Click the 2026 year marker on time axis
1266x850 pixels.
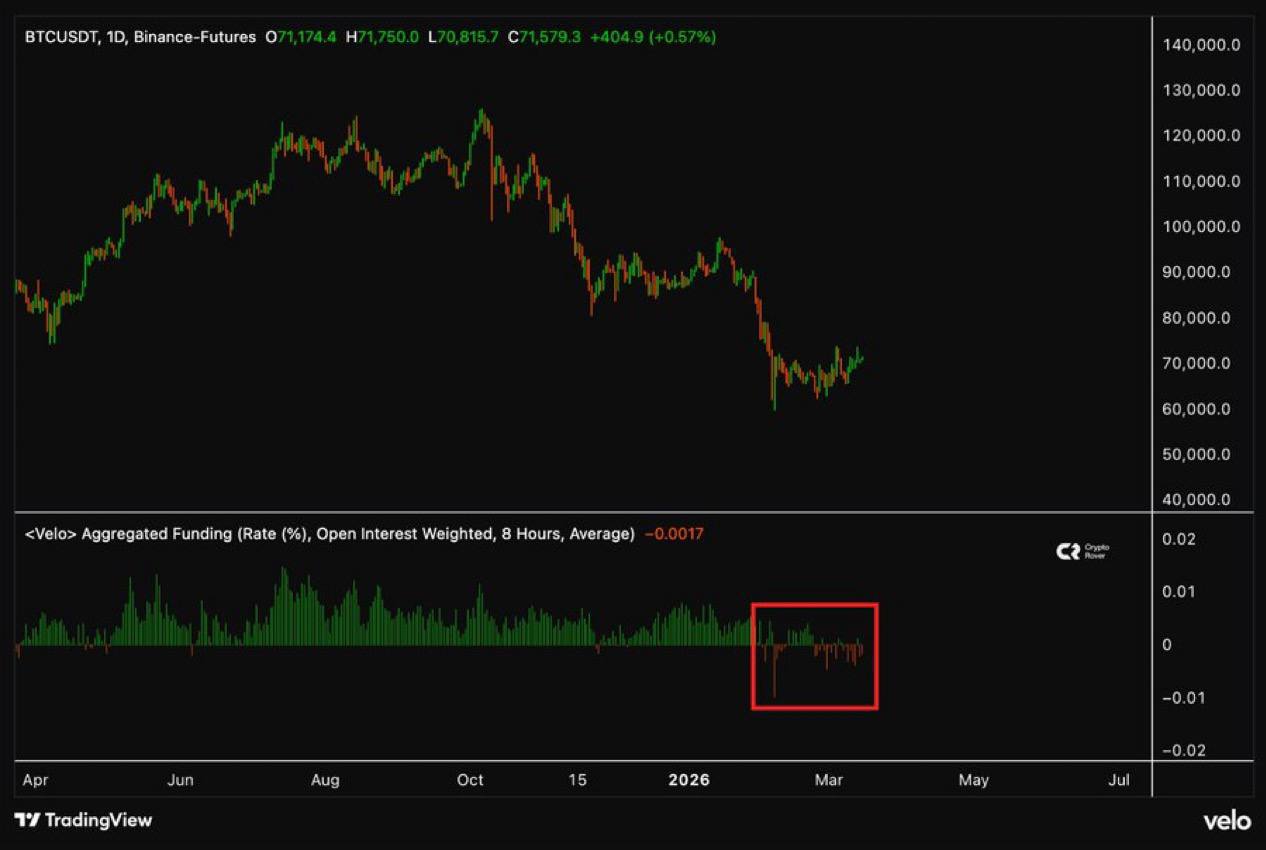coord(688,780)
